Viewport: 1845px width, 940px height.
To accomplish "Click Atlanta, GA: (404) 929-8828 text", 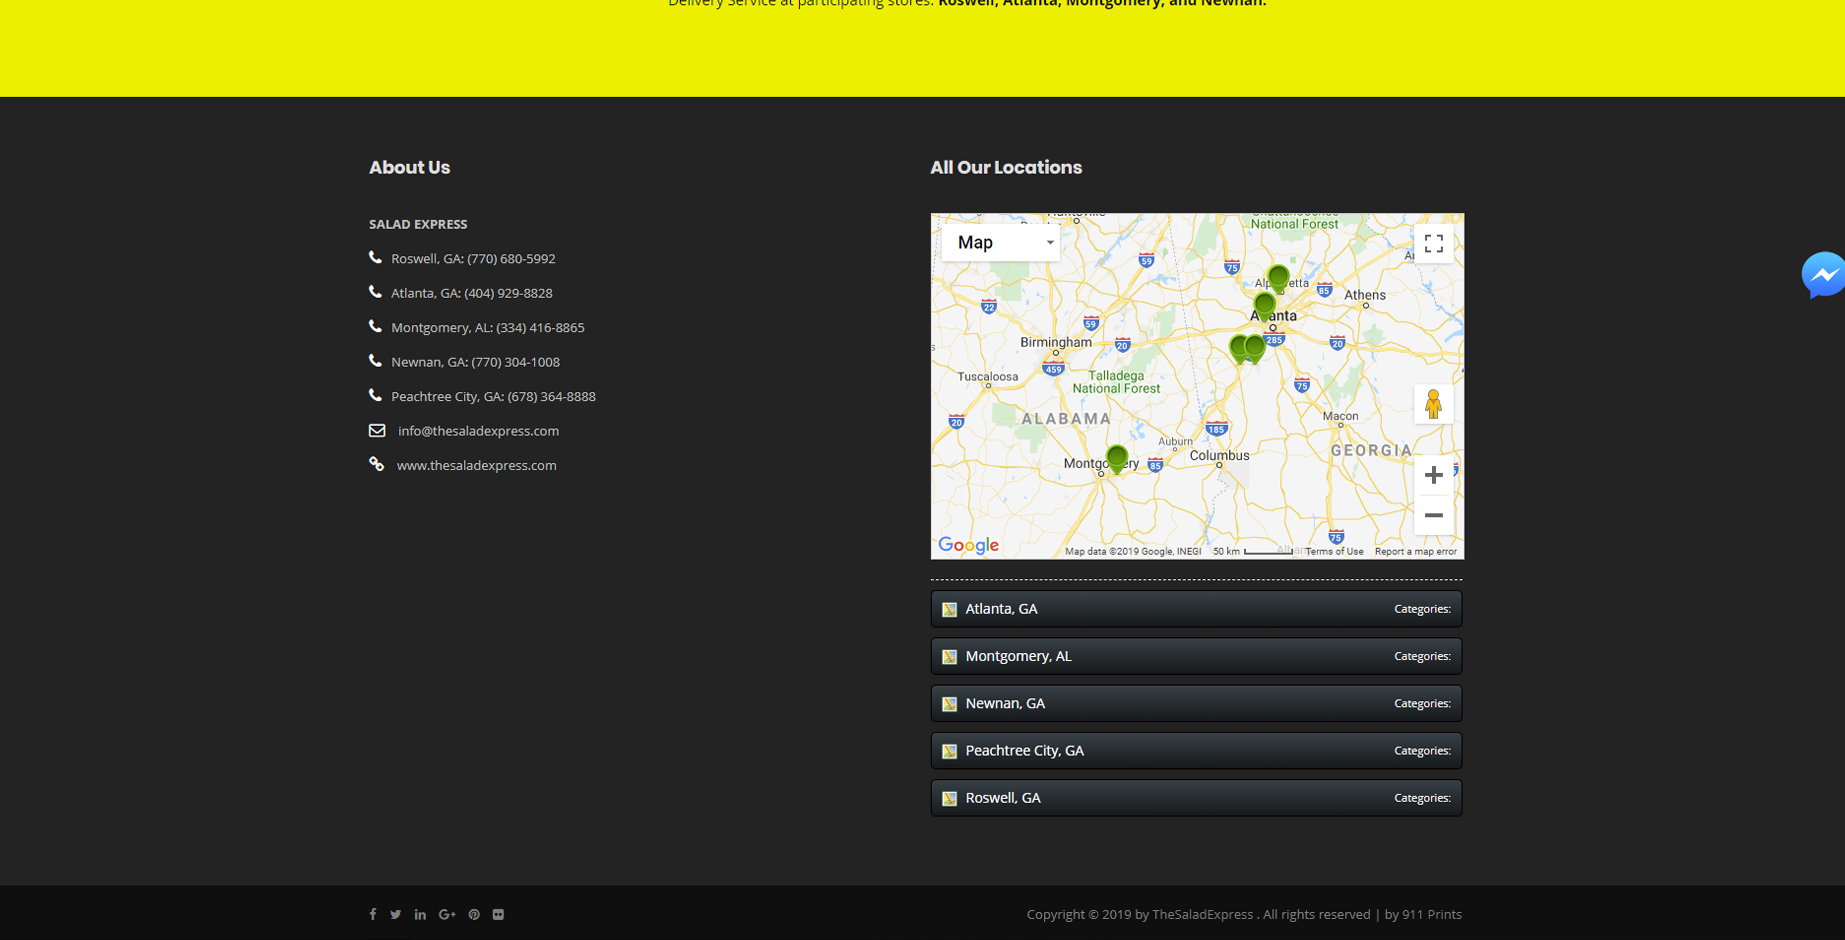I will click(x=472, y=293).
